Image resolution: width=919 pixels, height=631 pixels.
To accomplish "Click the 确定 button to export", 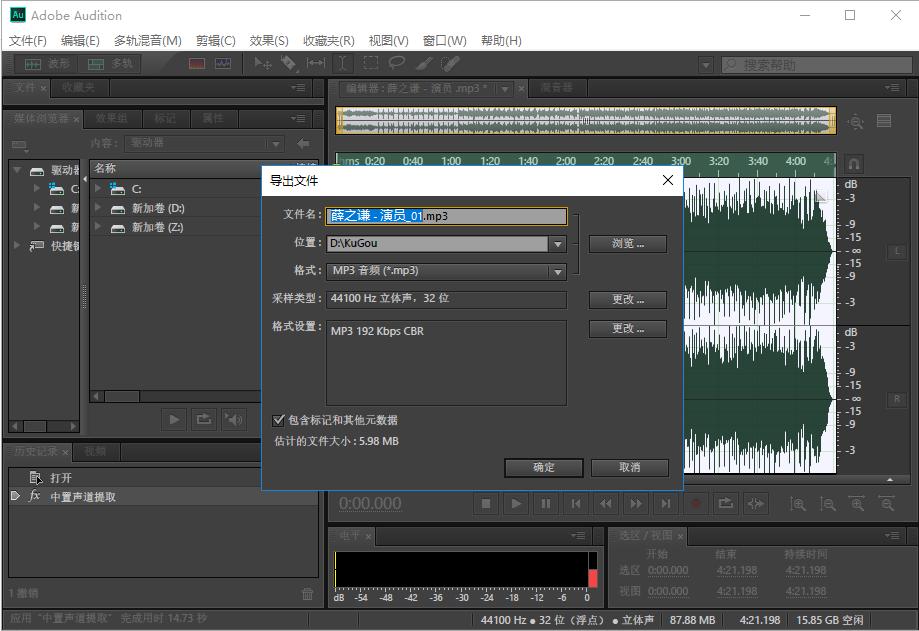I will (543, 467).
